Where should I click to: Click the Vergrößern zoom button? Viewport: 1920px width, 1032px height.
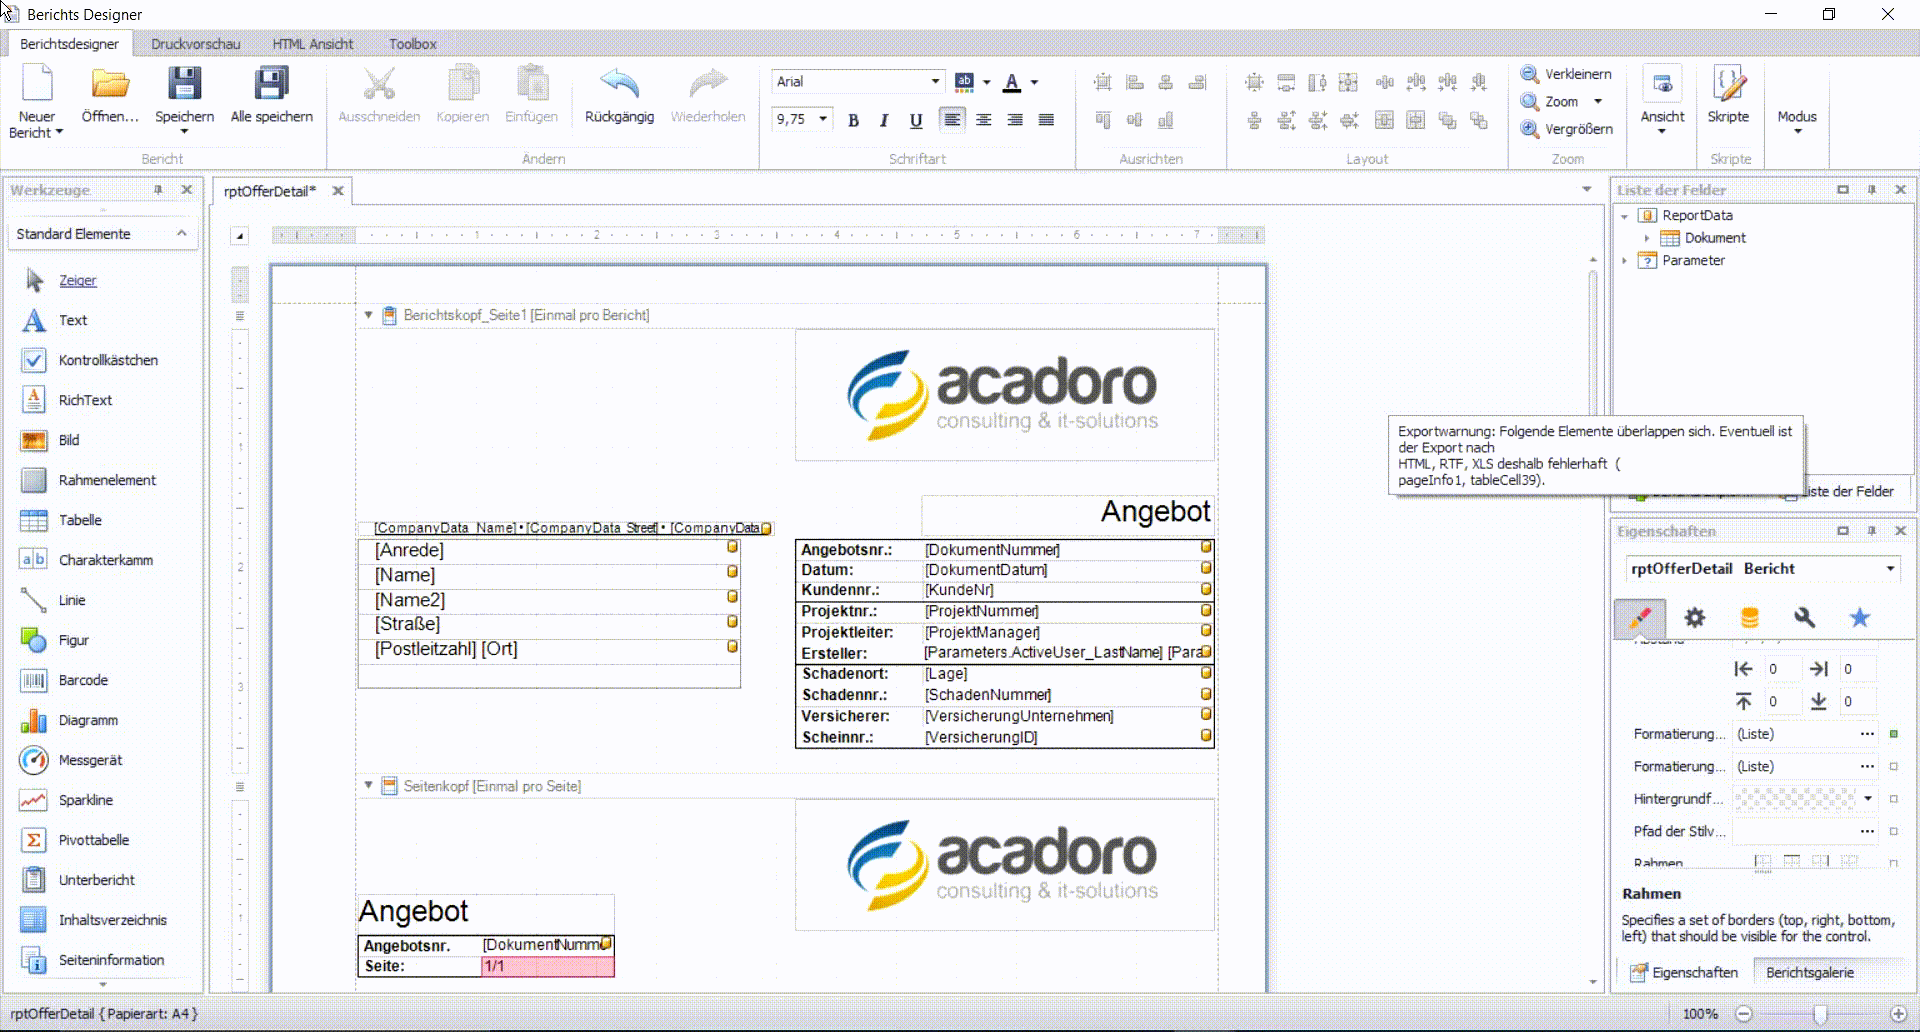(1567, 129)
